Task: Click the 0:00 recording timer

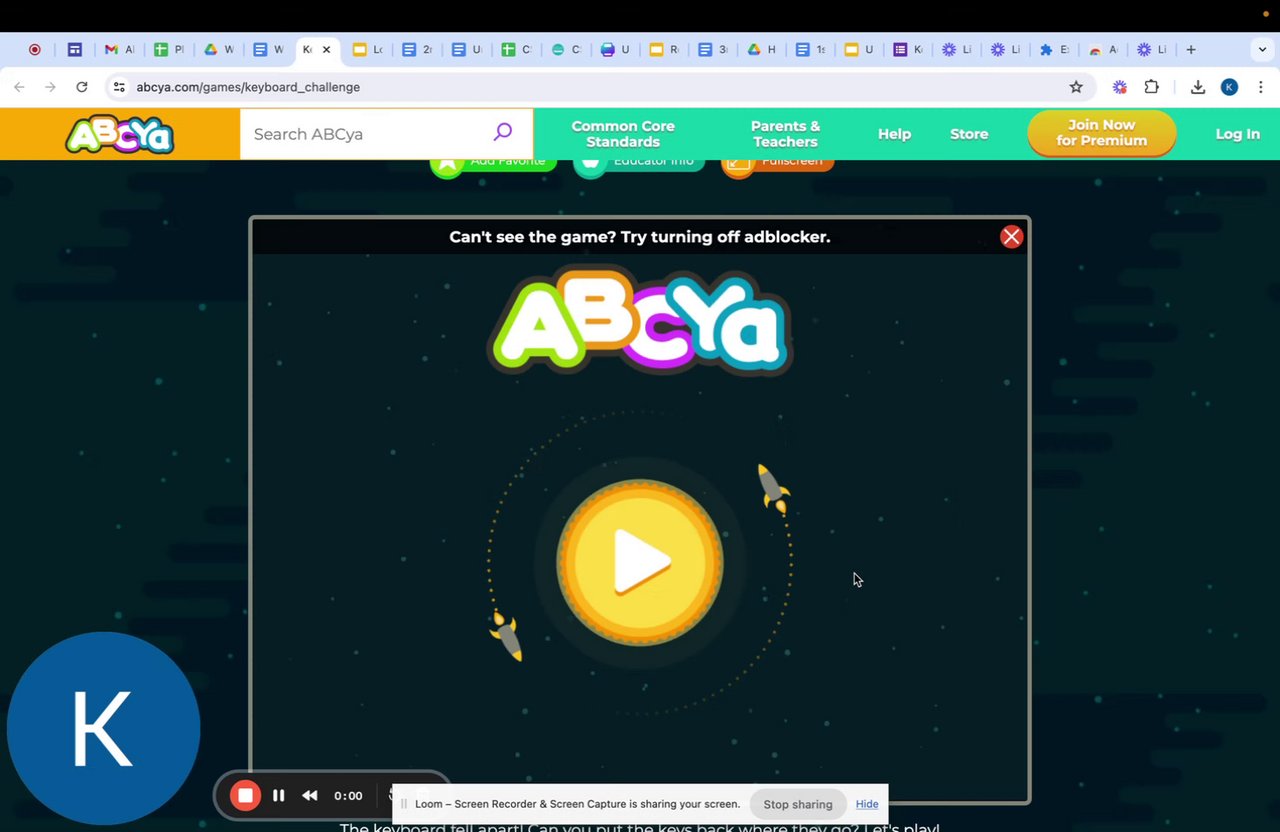Action: coord(348,796)
